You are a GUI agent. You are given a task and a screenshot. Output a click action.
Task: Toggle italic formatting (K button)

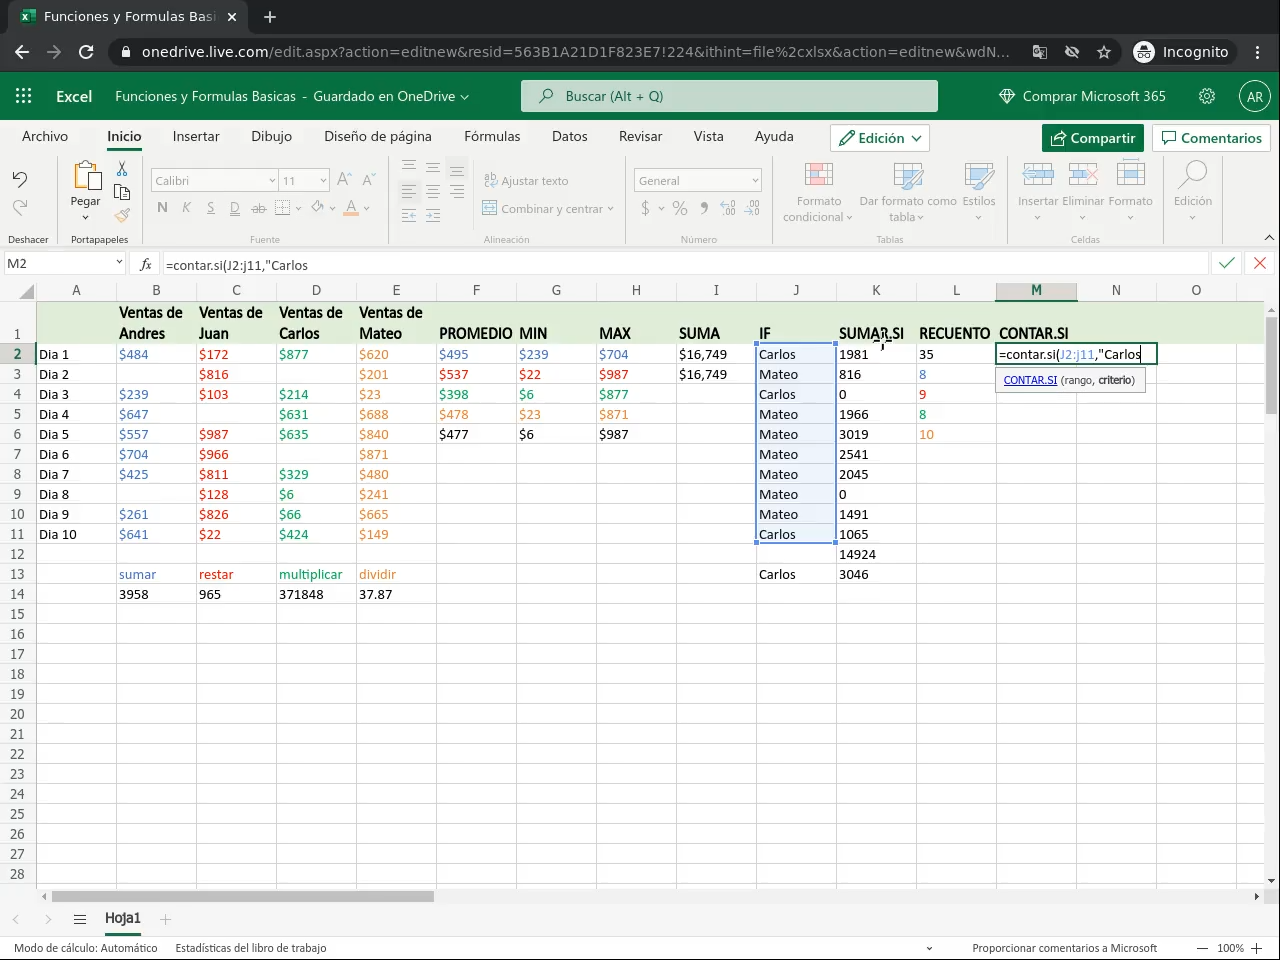click(186, 208)
